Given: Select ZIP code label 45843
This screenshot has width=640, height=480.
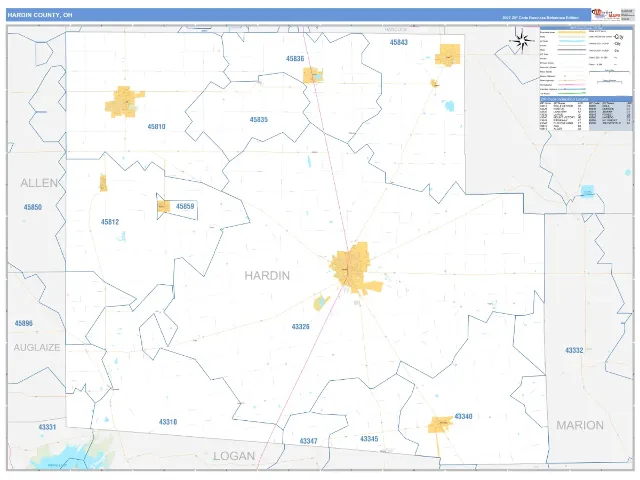Looking at the screenshot, I should [398, 42].
